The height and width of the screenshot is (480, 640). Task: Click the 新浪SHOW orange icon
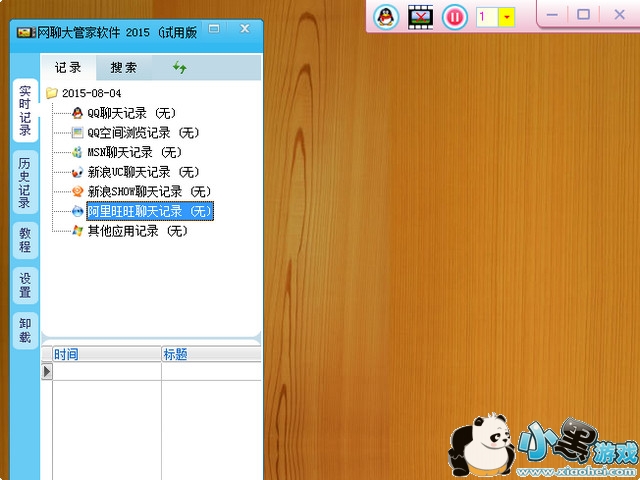tap(77, 191)
